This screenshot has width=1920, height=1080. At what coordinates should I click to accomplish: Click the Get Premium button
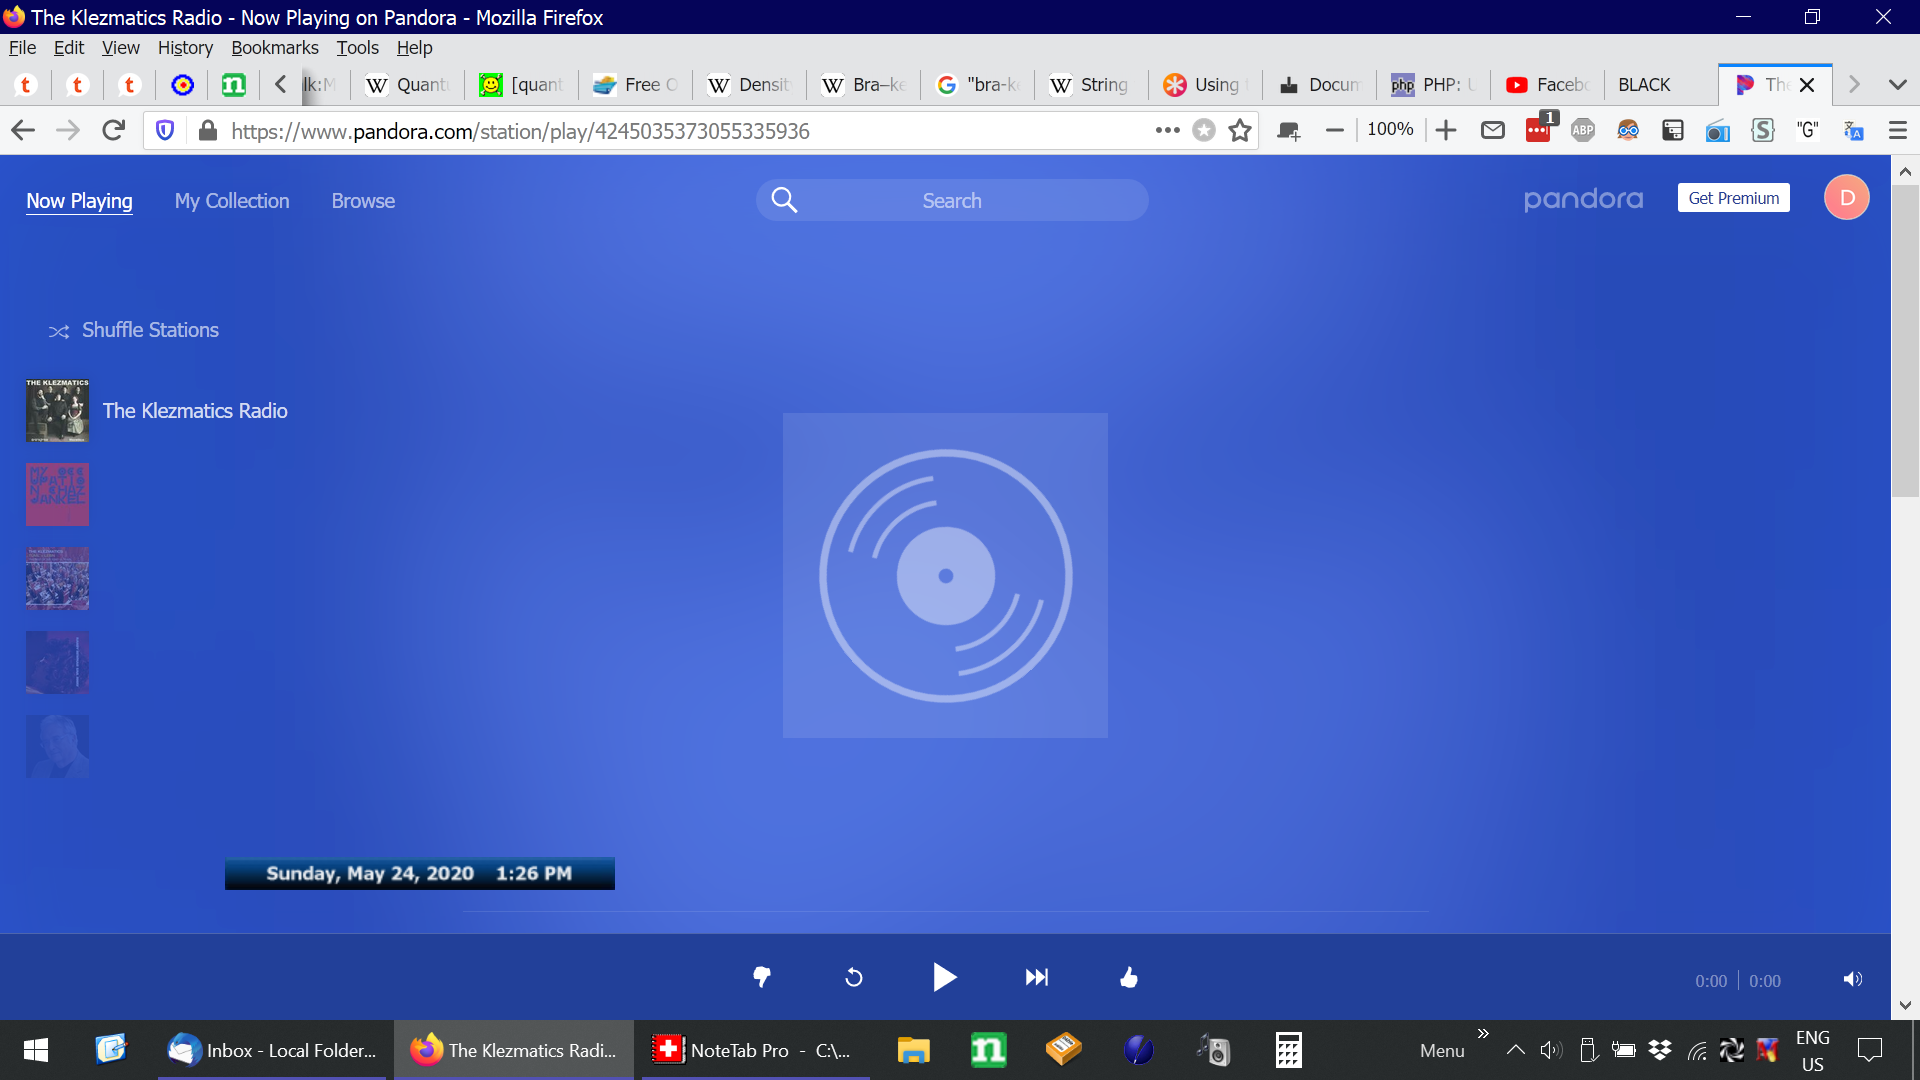(x=1733, y=198)
